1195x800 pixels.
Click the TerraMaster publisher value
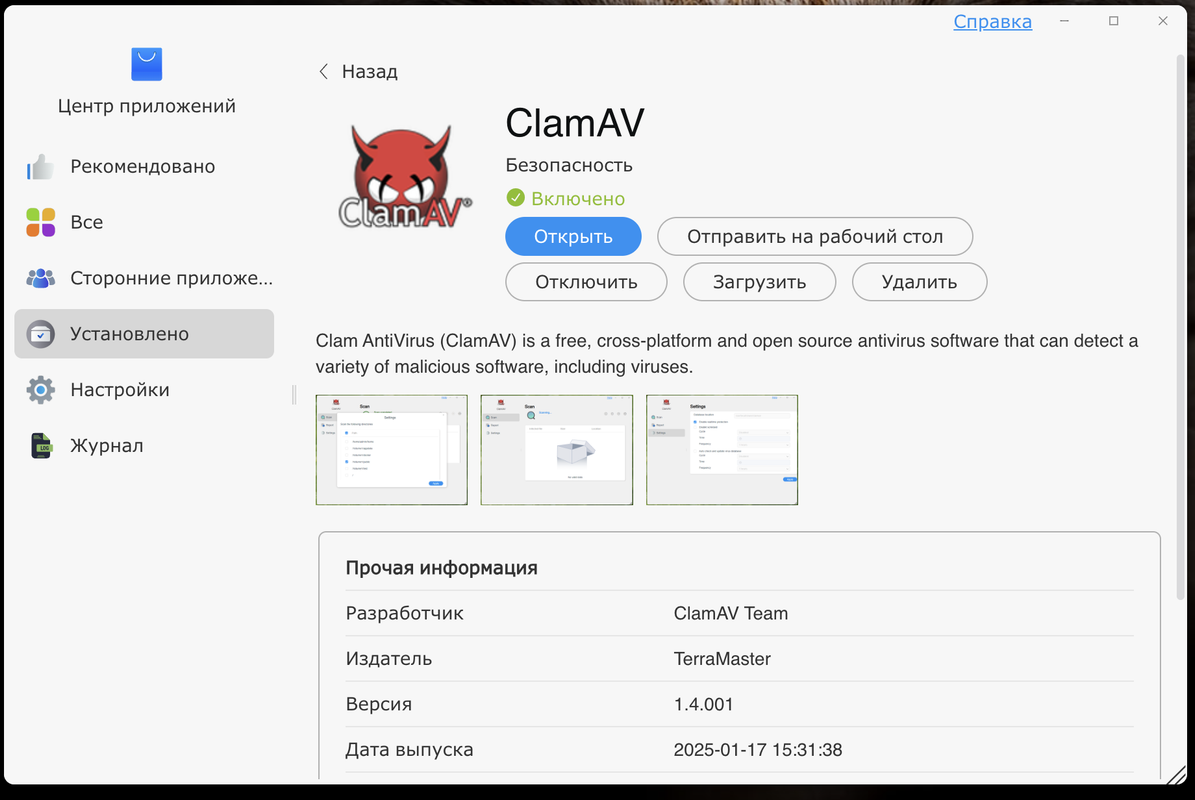(722, 659)
